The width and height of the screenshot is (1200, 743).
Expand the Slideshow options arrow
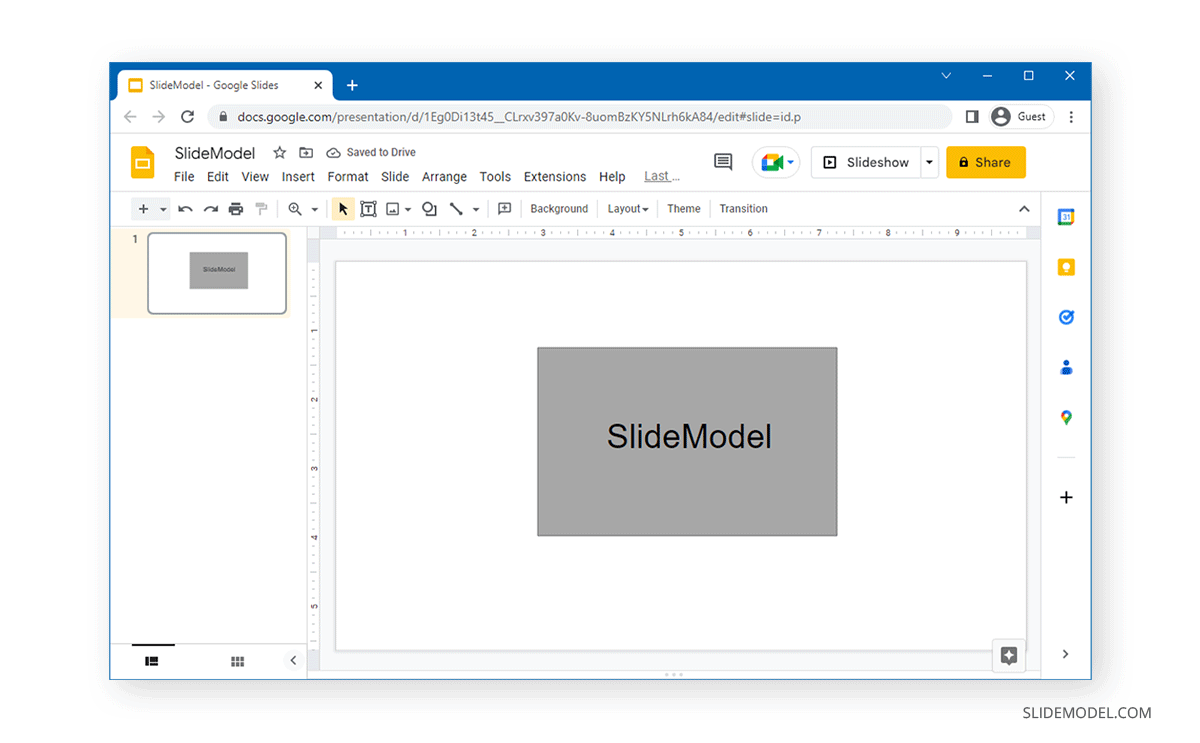point(928,162)
